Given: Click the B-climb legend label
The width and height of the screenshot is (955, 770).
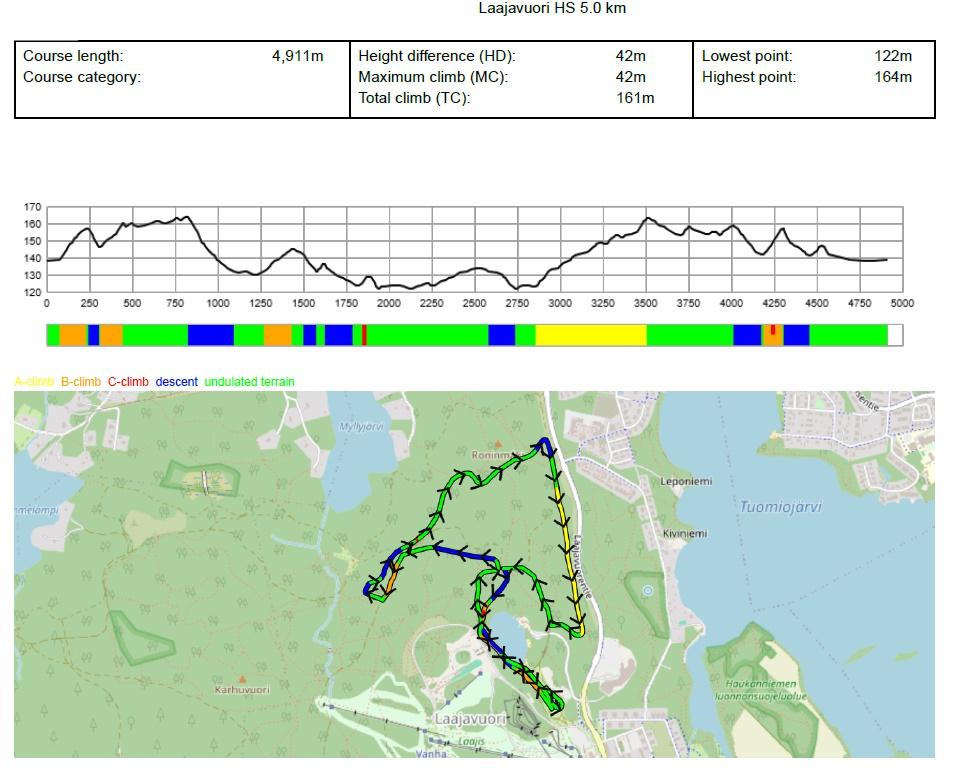Looking at the screenshot, I should pos(80,382).
